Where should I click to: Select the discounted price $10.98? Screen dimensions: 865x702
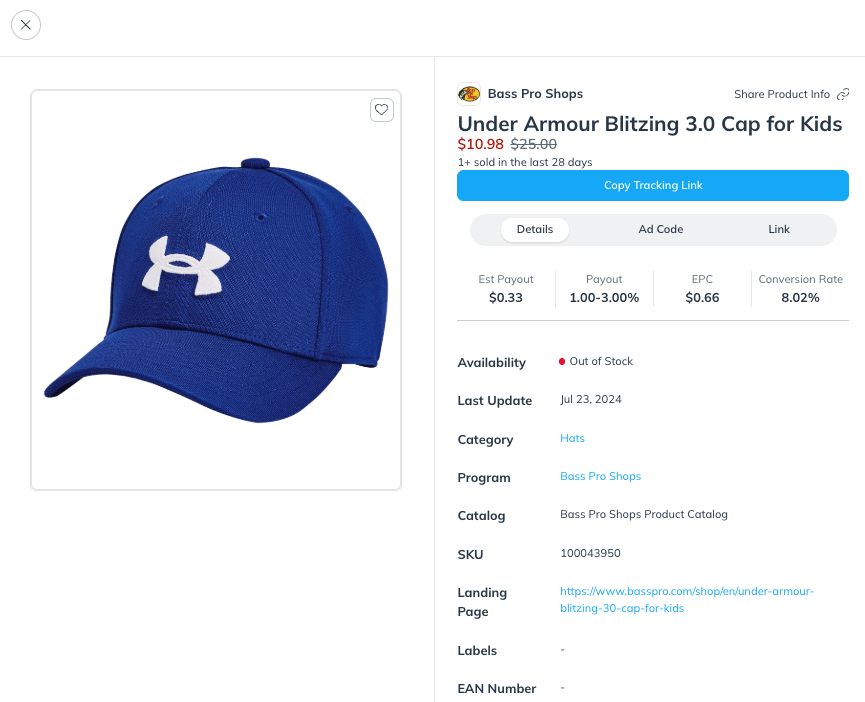[480, 144]
